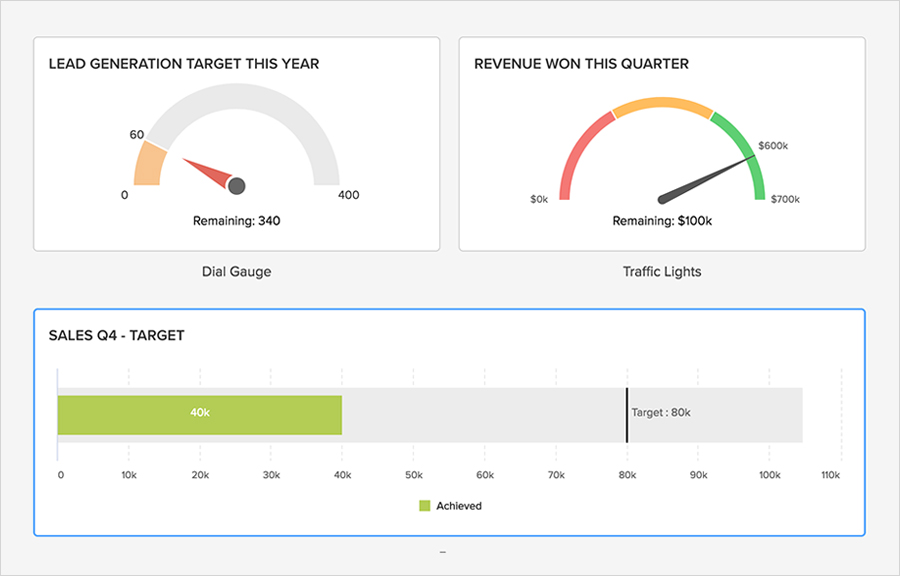Viewport: 900px width, 576px height.
Task: Select the Revenue Won This Quarter title
Action: click(x=581, y=64)
